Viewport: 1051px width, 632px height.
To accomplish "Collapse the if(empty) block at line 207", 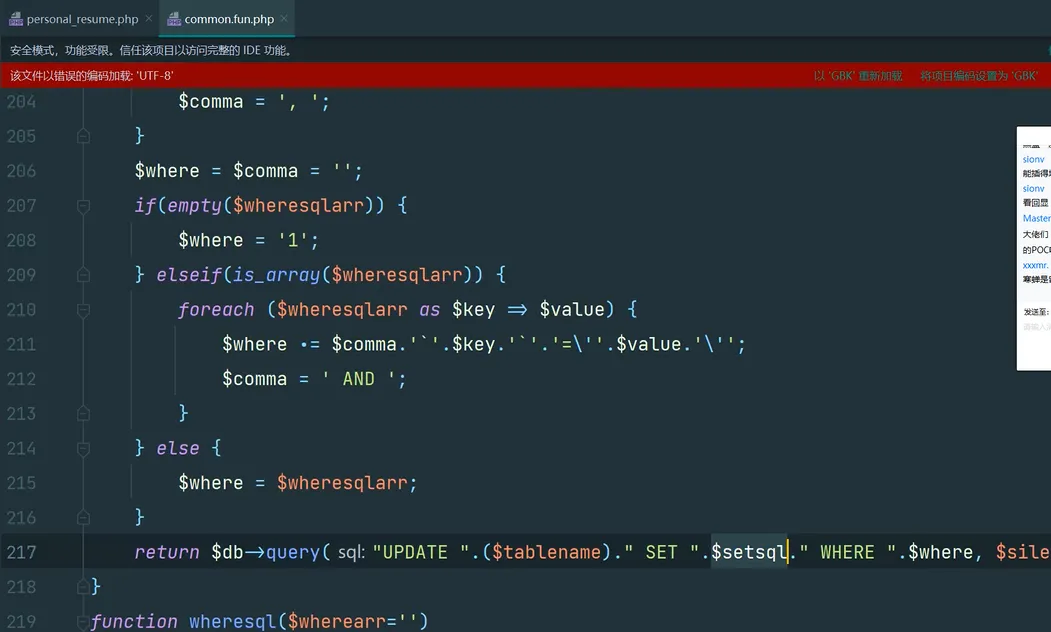I will click(84, 206).
